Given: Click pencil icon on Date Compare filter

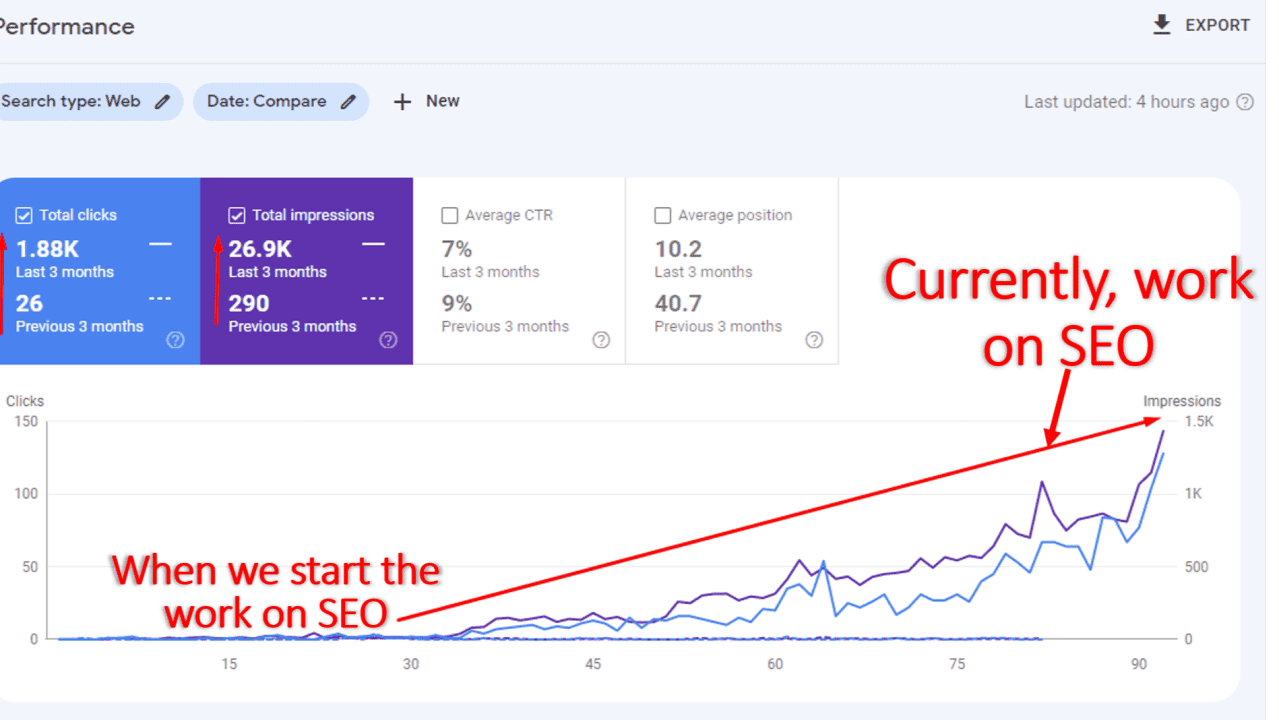Looking at the screenshot, I should [348, 101].
